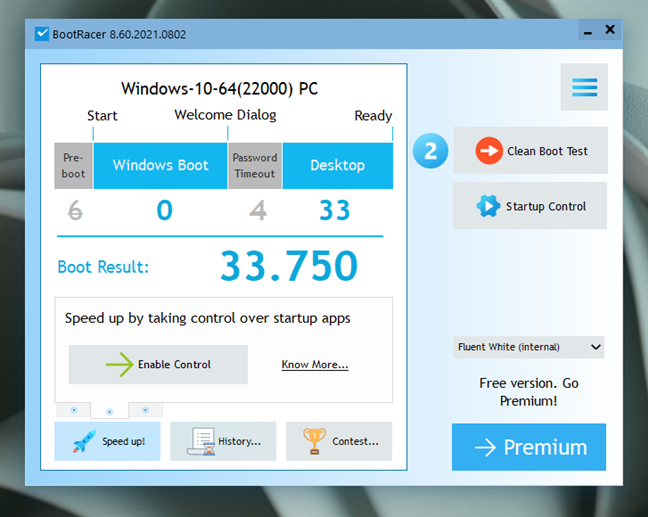Click the Password Timeout value 4
The height and width of the screenshot is (517, 648).
tap(258, 210)
